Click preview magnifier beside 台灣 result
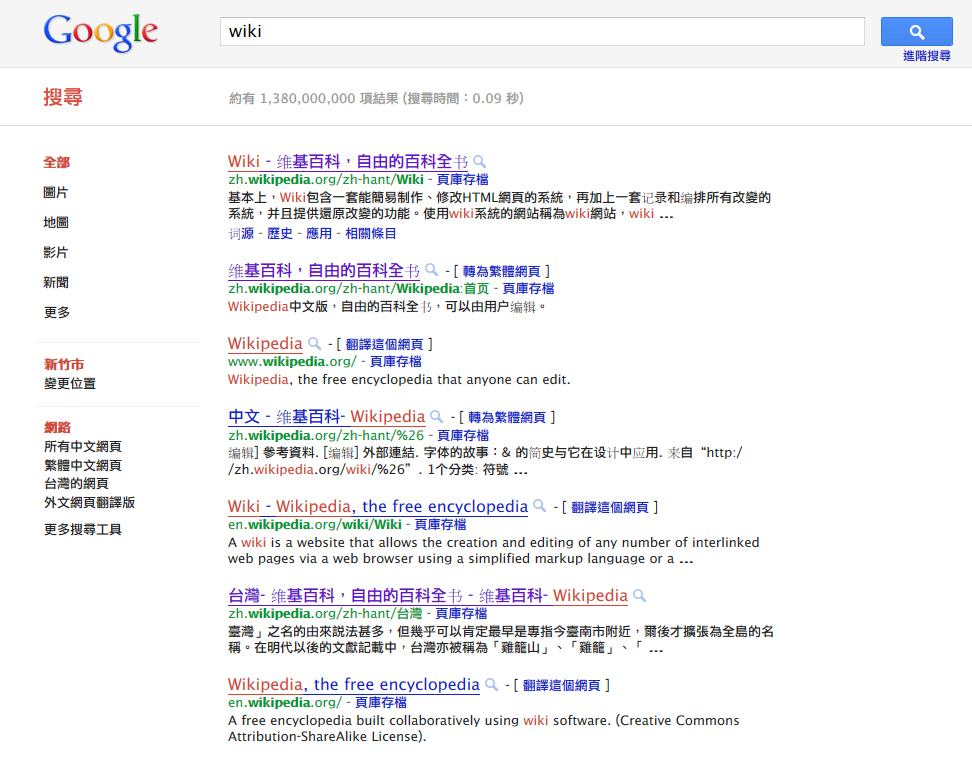The width and height of the screenshot is (972, 764). (x=639, y=597)
